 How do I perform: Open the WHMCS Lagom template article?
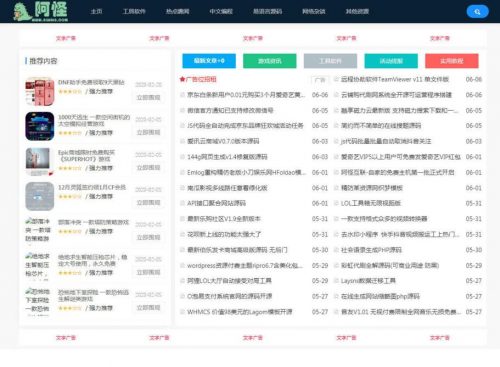pos(239,312)
